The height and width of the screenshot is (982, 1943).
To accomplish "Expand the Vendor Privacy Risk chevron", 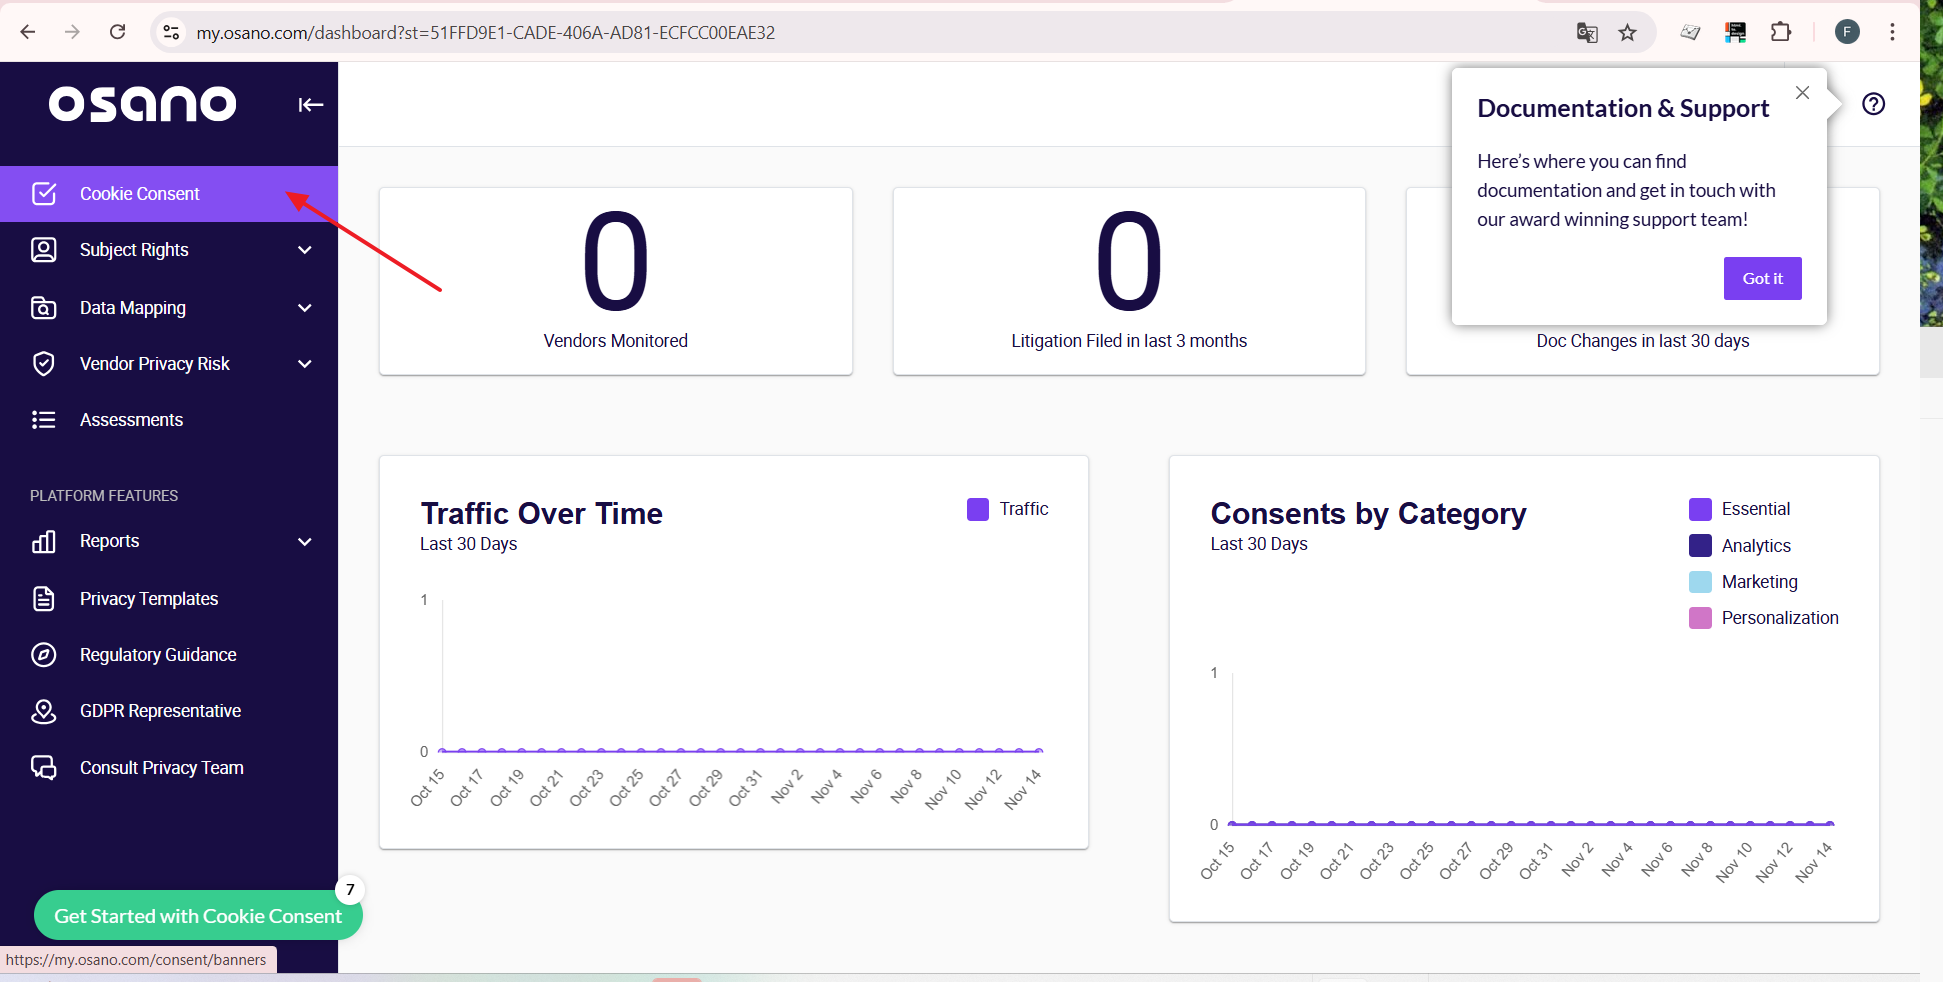I will 305,364.
